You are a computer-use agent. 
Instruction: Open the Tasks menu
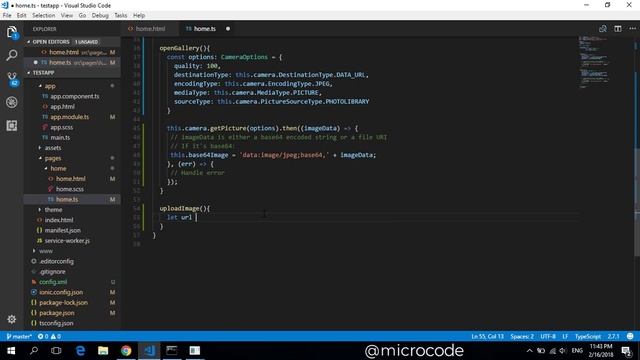[x=120, y=16]
